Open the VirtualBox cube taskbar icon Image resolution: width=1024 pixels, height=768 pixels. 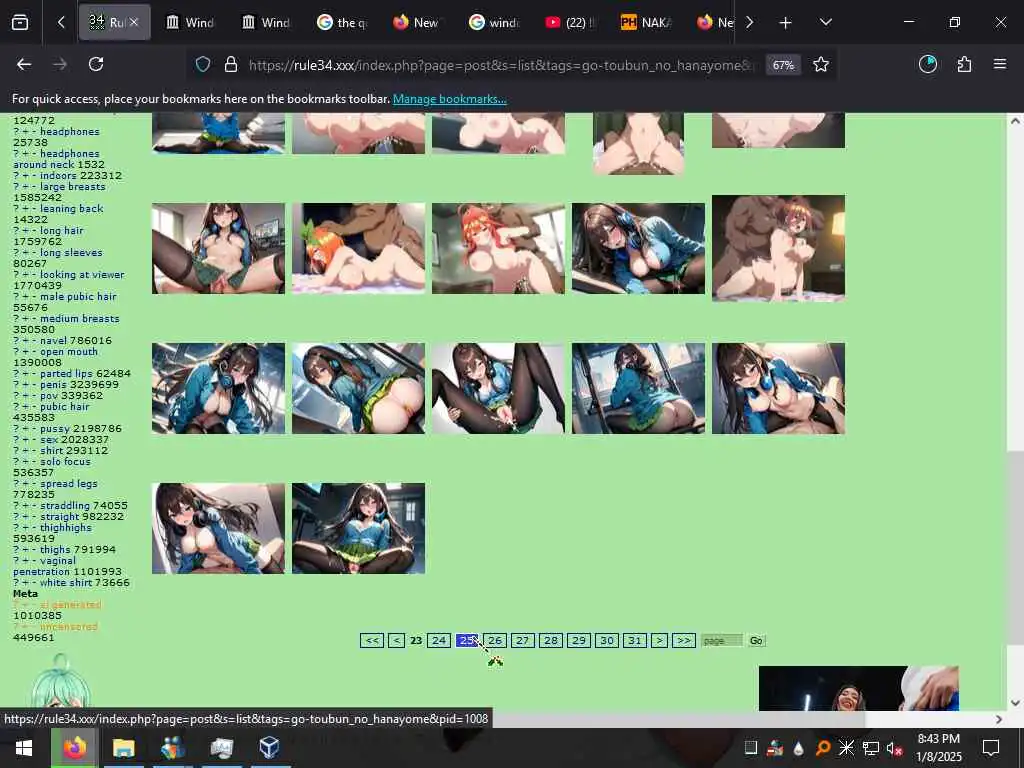269,748
